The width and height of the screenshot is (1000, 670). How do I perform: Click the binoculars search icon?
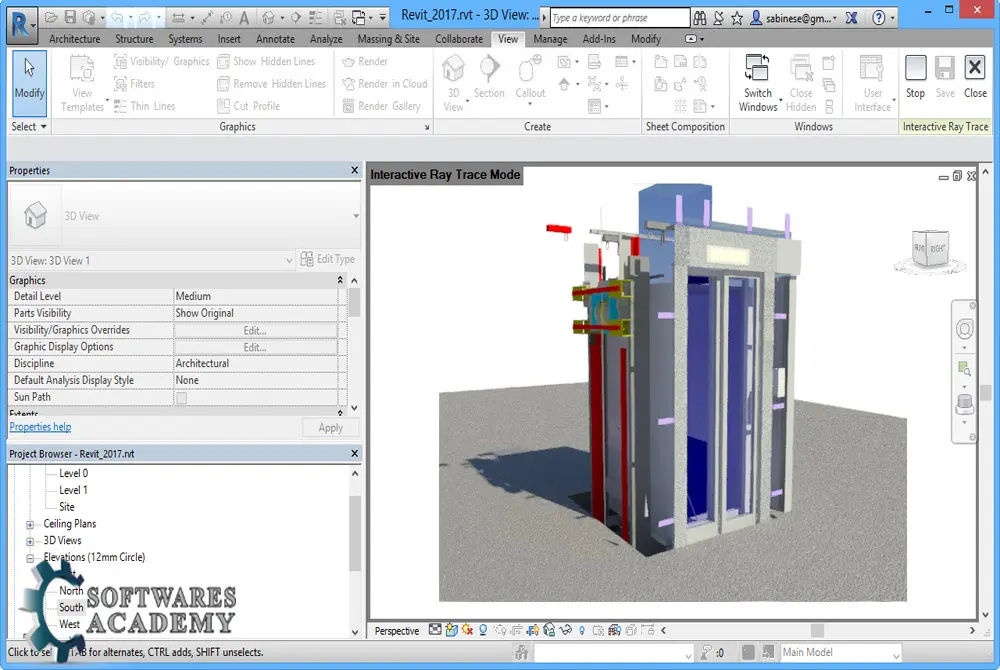pos(700,18)
